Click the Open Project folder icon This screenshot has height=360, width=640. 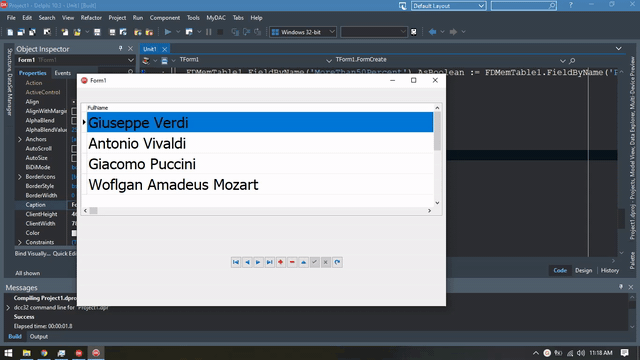[x=76, y=32]
